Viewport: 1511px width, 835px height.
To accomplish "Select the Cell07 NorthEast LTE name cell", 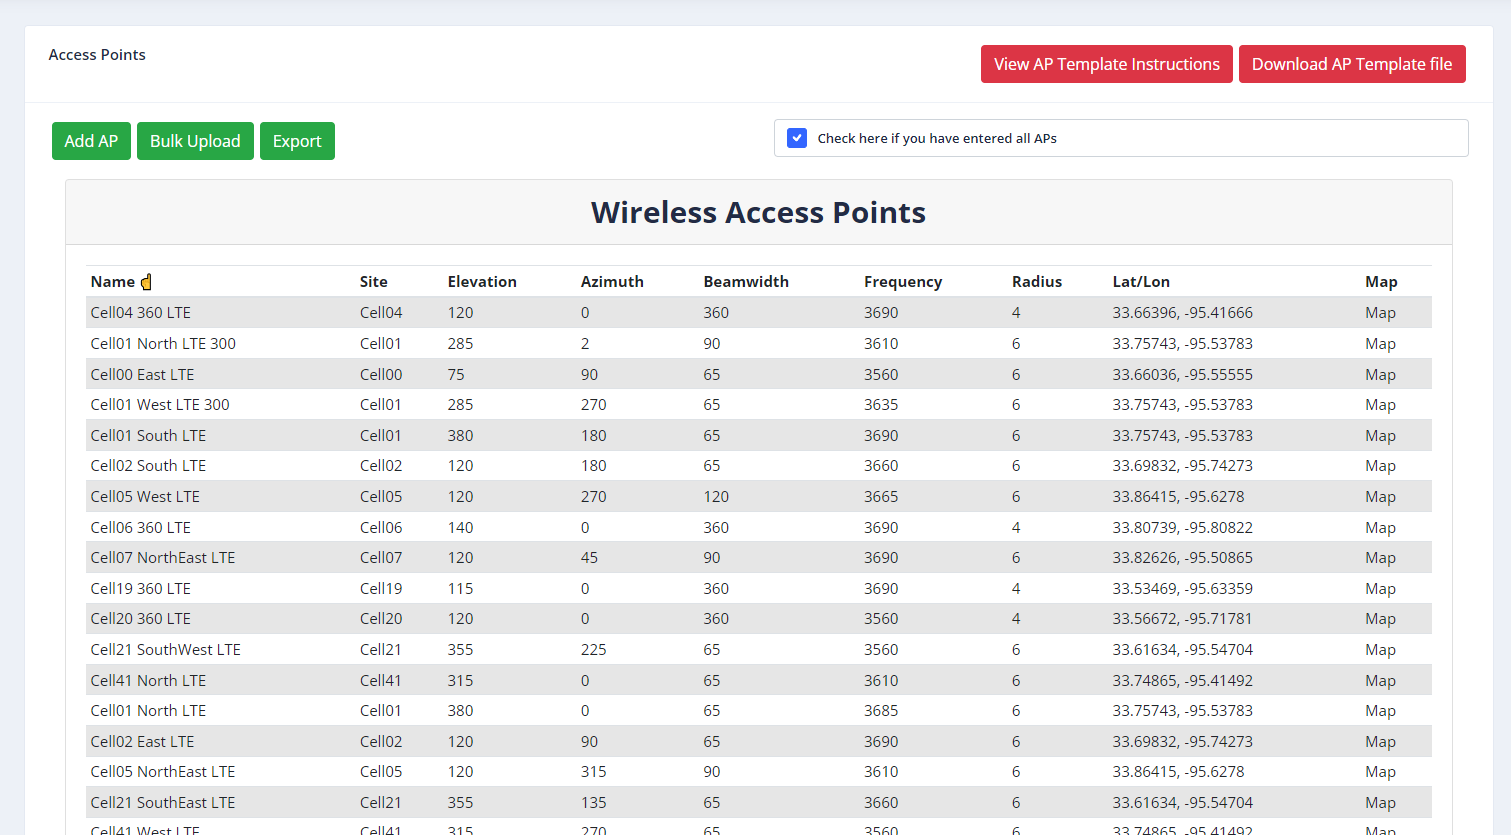I will (163, 558).
